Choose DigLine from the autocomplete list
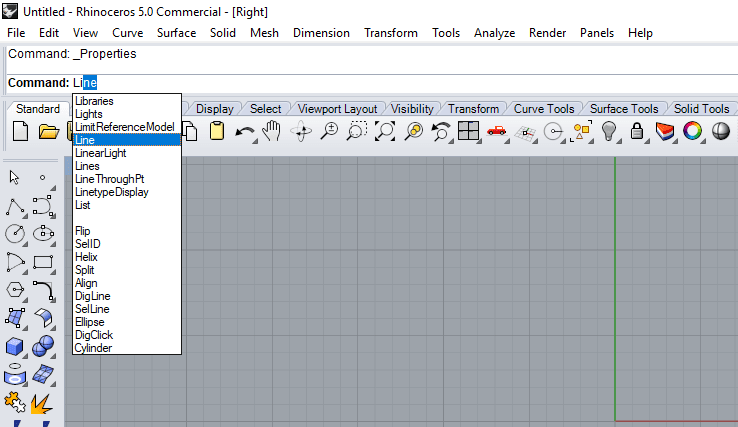Viewport: 738px width, 427px height. click(x=127, y=296)
